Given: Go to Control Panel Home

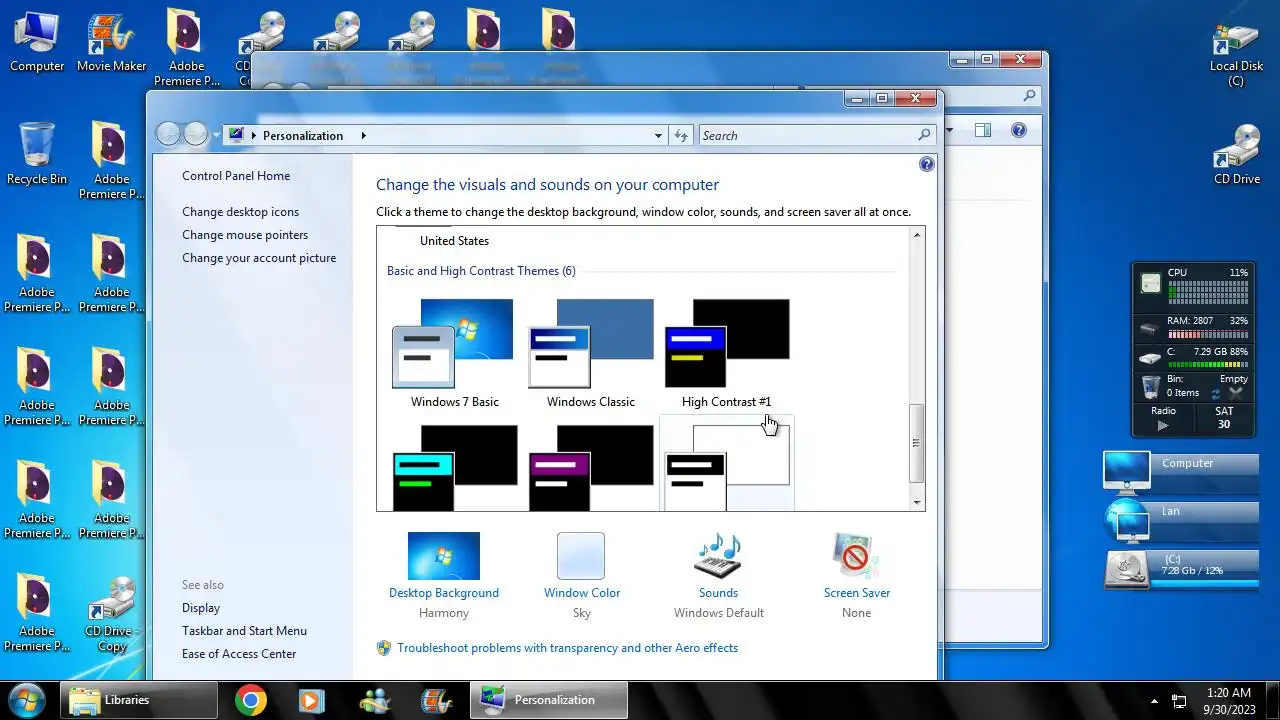Looking at the screenshot, I should click(236, 176).
